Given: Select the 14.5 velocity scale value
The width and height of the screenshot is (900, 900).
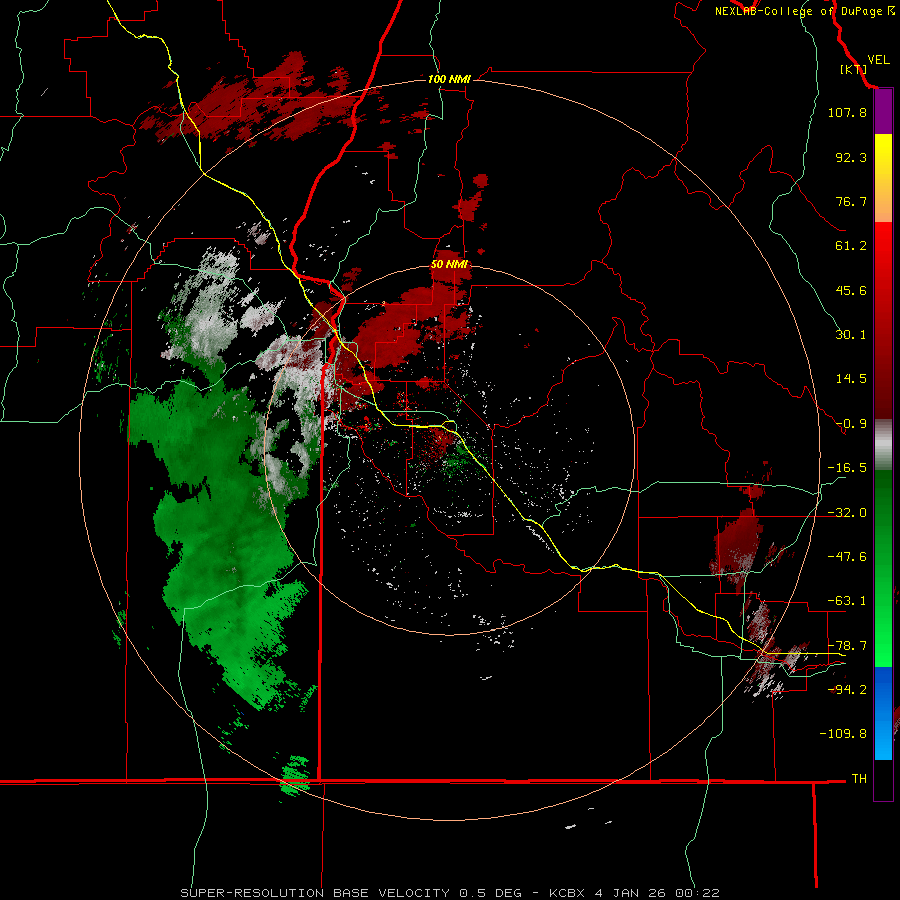Looking at the screenshot, I should [x=851, y=379].
